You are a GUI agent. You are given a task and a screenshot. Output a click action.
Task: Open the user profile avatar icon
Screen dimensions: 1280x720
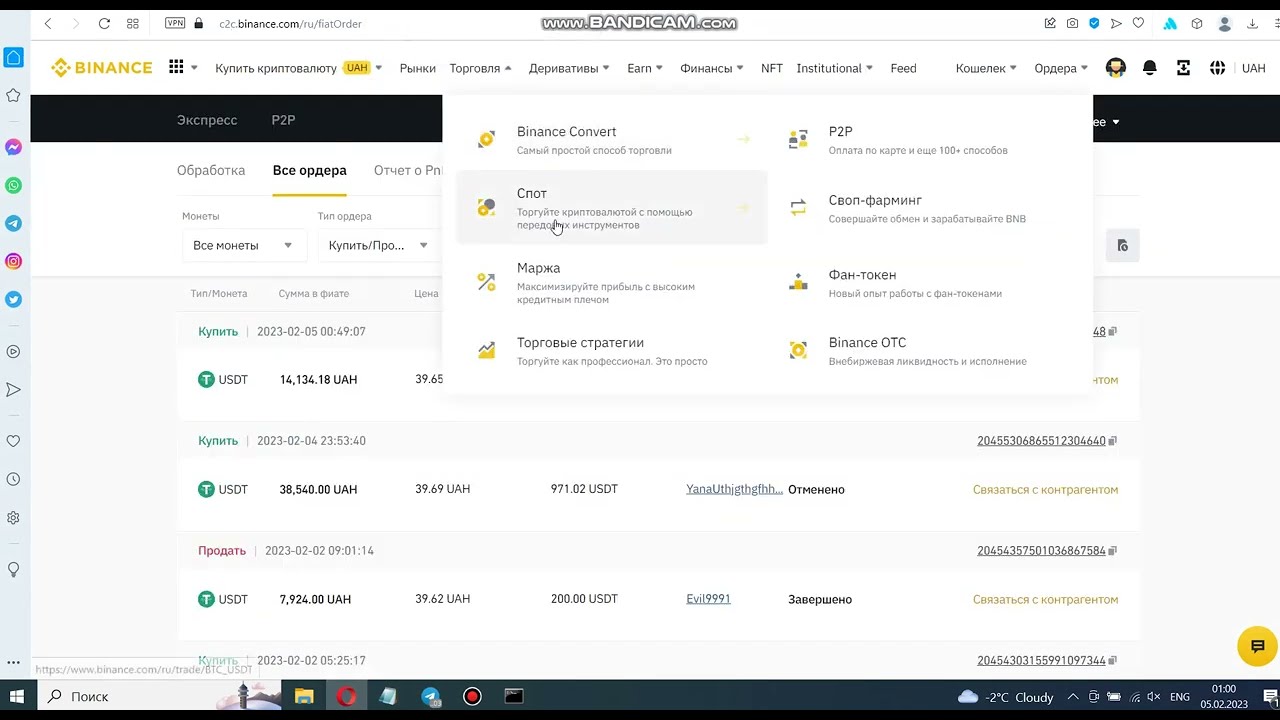1116,68
